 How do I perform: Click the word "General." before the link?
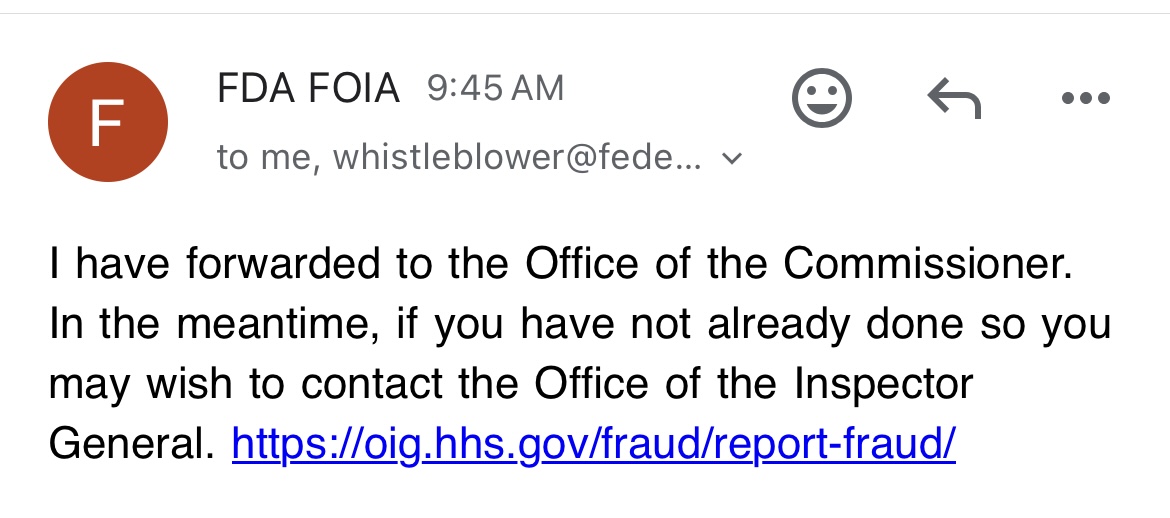[132, 444]
